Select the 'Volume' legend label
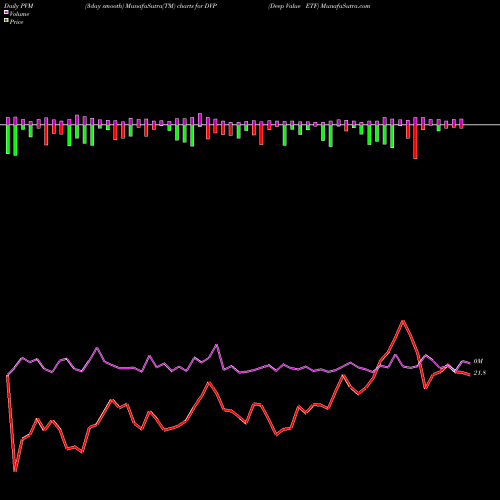Screen dimensions: 500x500 tap(19, 14)
